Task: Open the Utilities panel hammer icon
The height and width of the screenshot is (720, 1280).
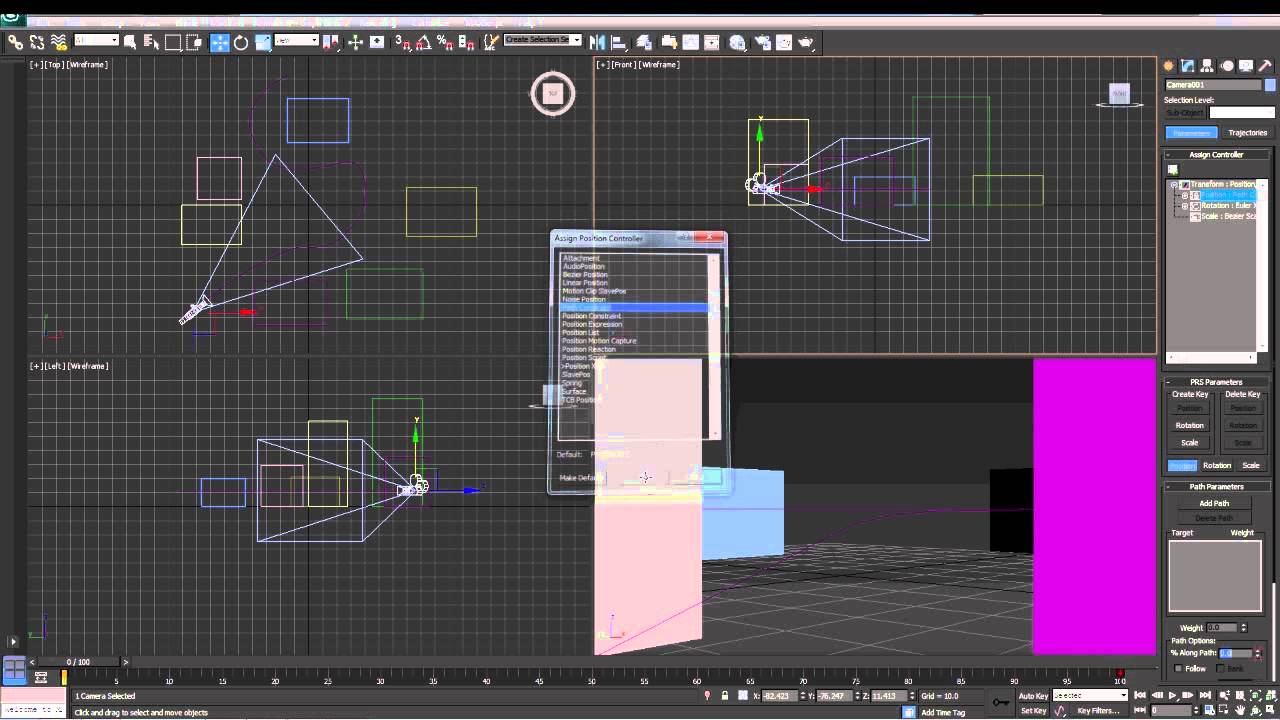Action: [x=1265, y=66]
